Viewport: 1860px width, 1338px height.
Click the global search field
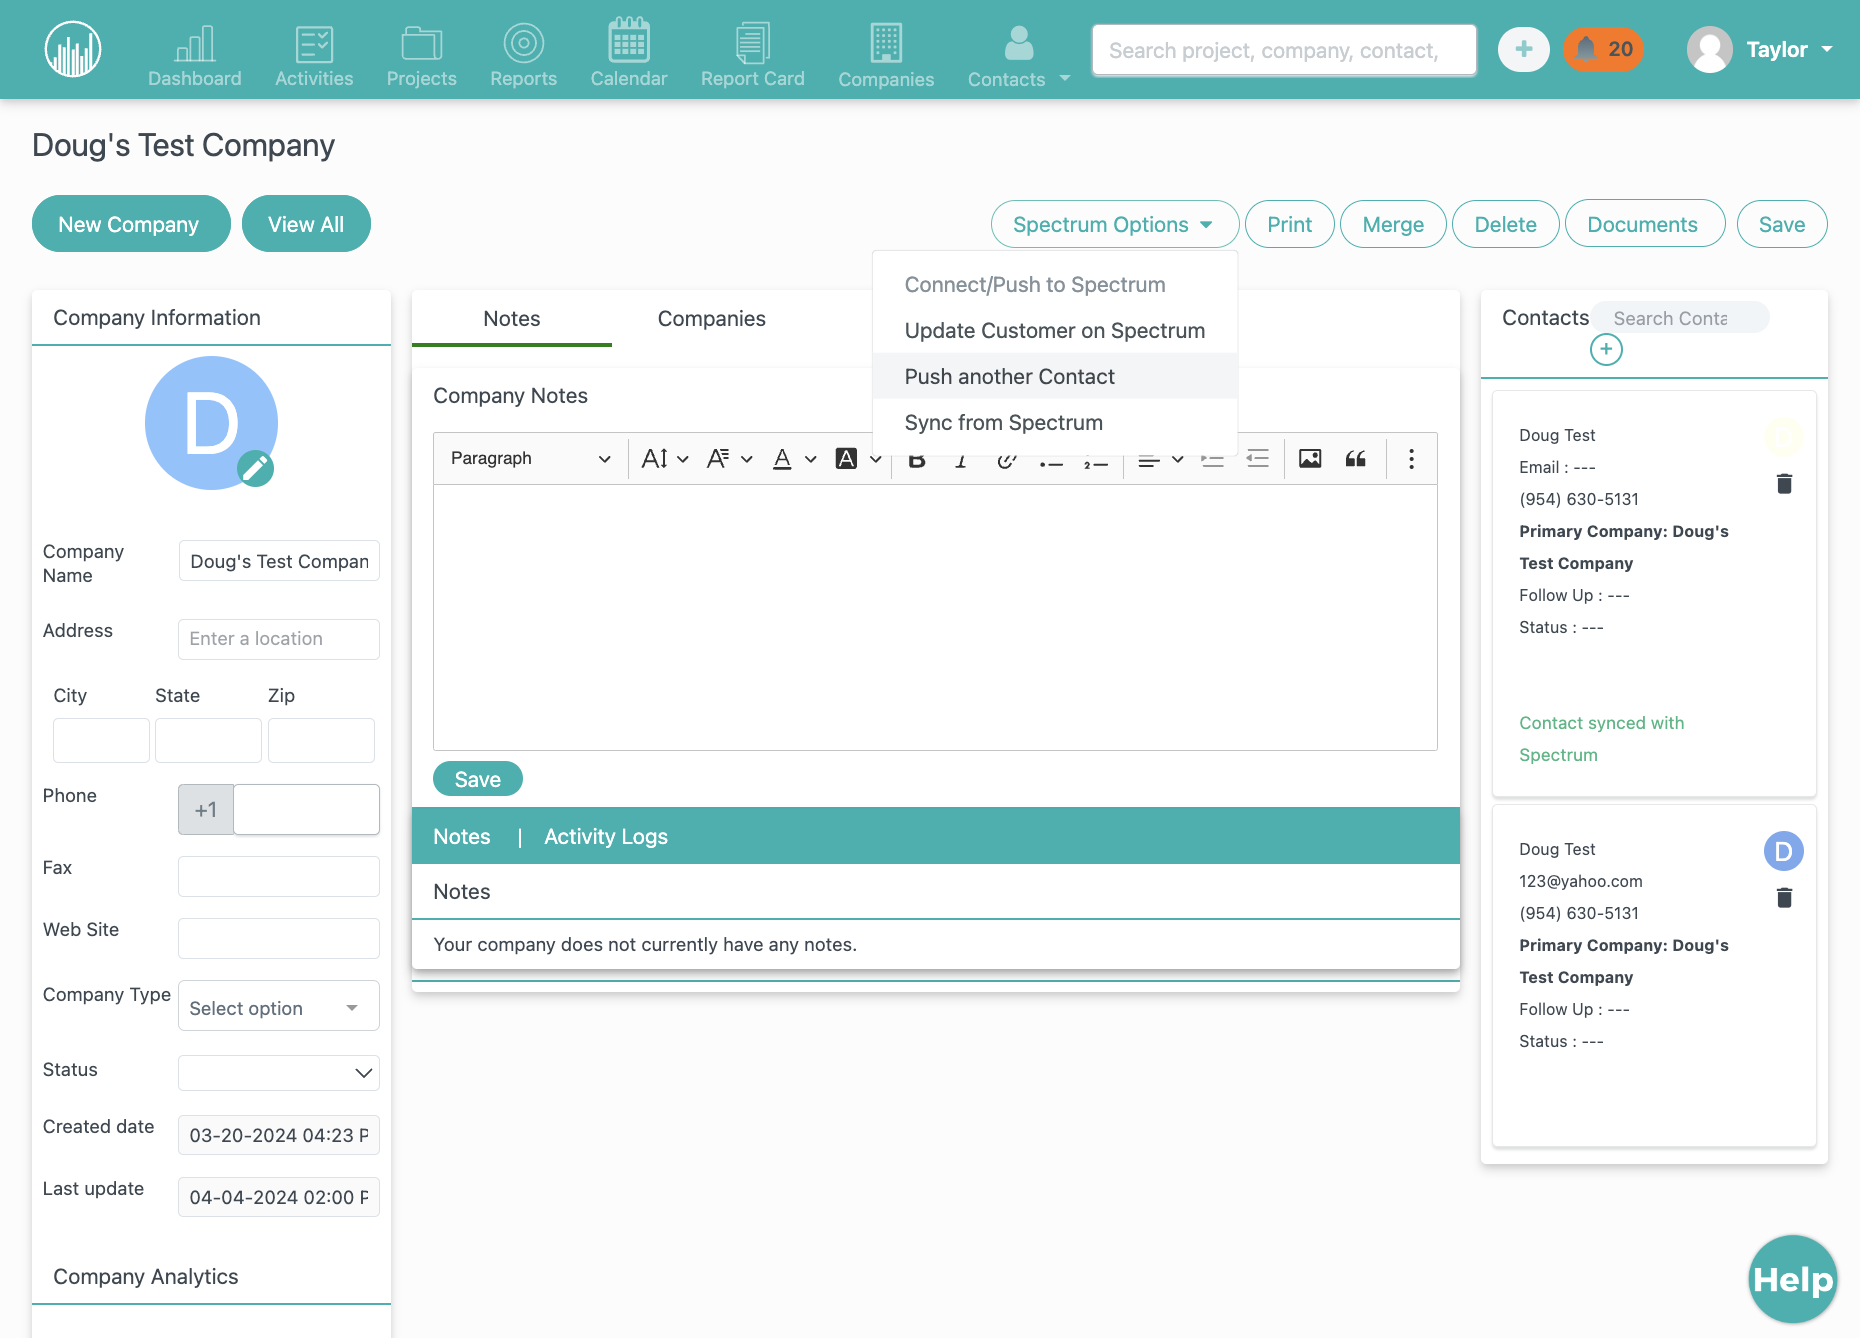pyautogui.click(x=1284, y=50)
